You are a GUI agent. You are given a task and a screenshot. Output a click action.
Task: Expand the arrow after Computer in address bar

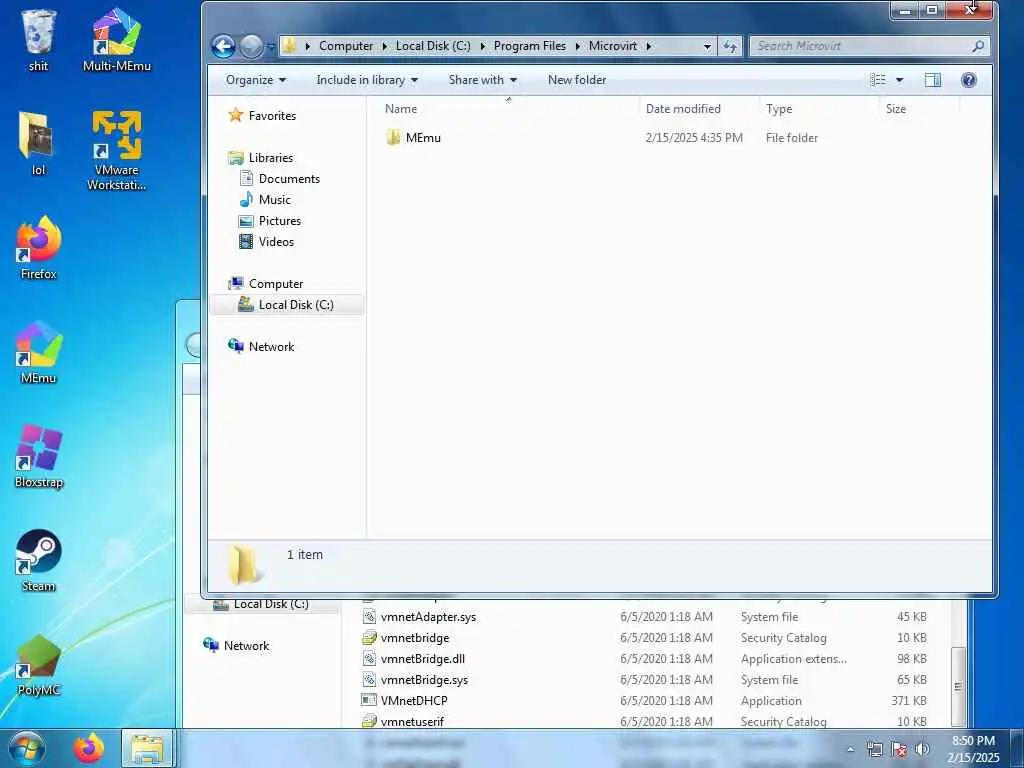385,46
